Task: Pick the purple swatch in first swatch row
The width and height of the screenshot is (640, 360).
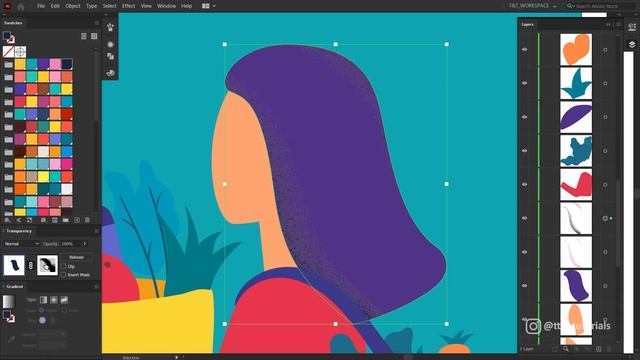Action: (x=43, y=64)
